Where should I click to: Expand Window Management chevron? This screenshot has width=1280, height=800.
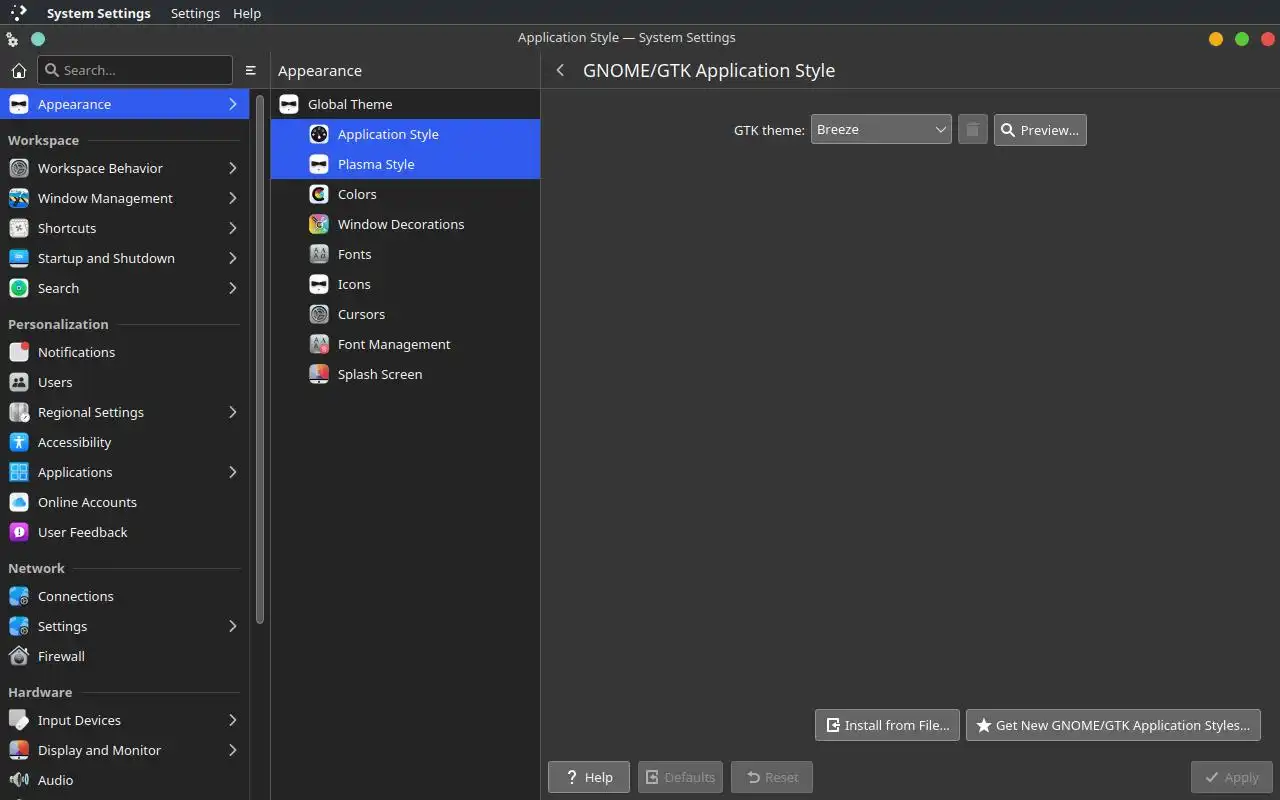[232, 198]
